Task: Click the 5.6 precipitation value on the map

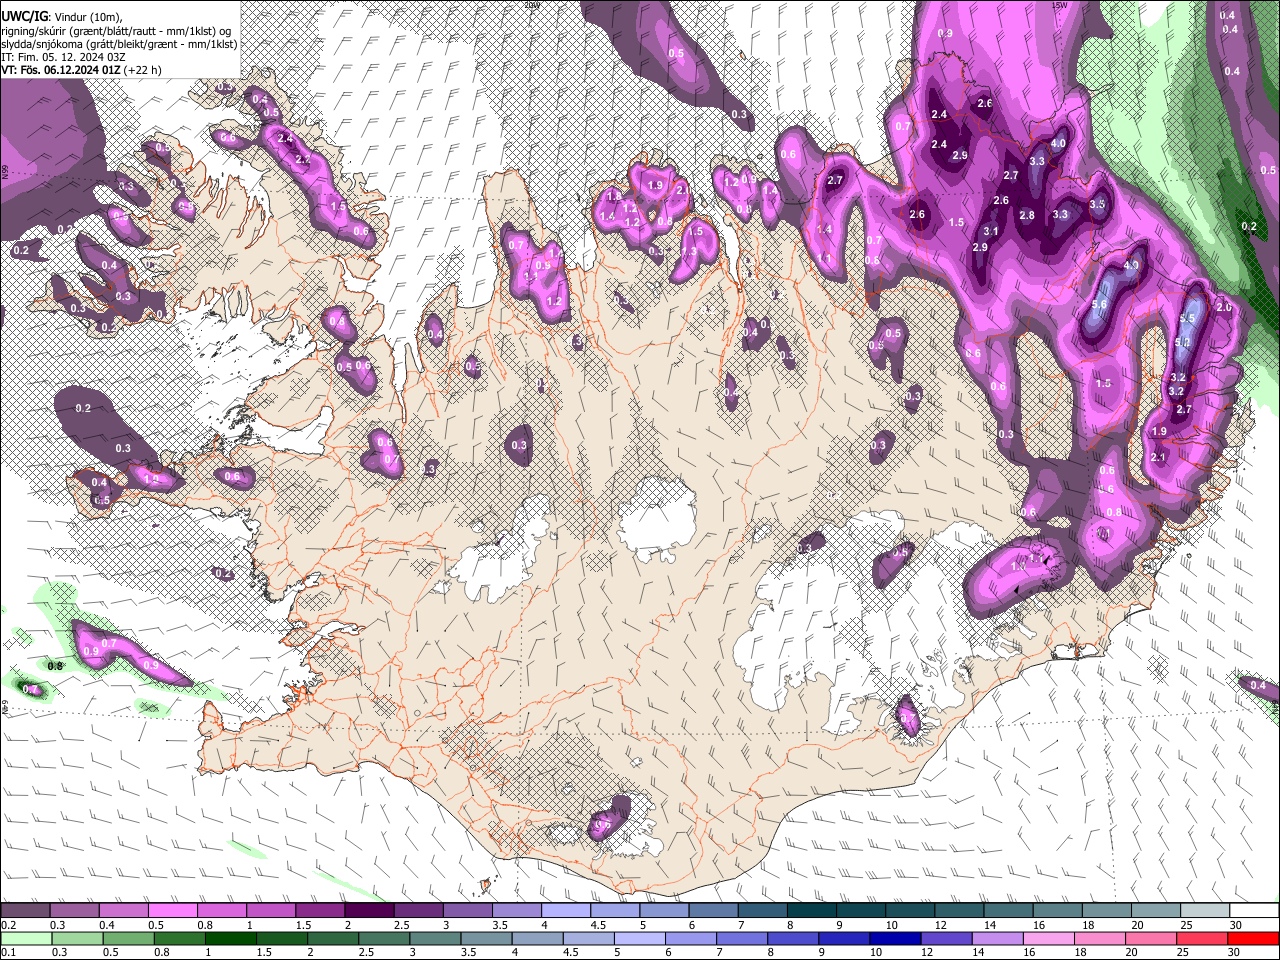Action: (1100, 305)
